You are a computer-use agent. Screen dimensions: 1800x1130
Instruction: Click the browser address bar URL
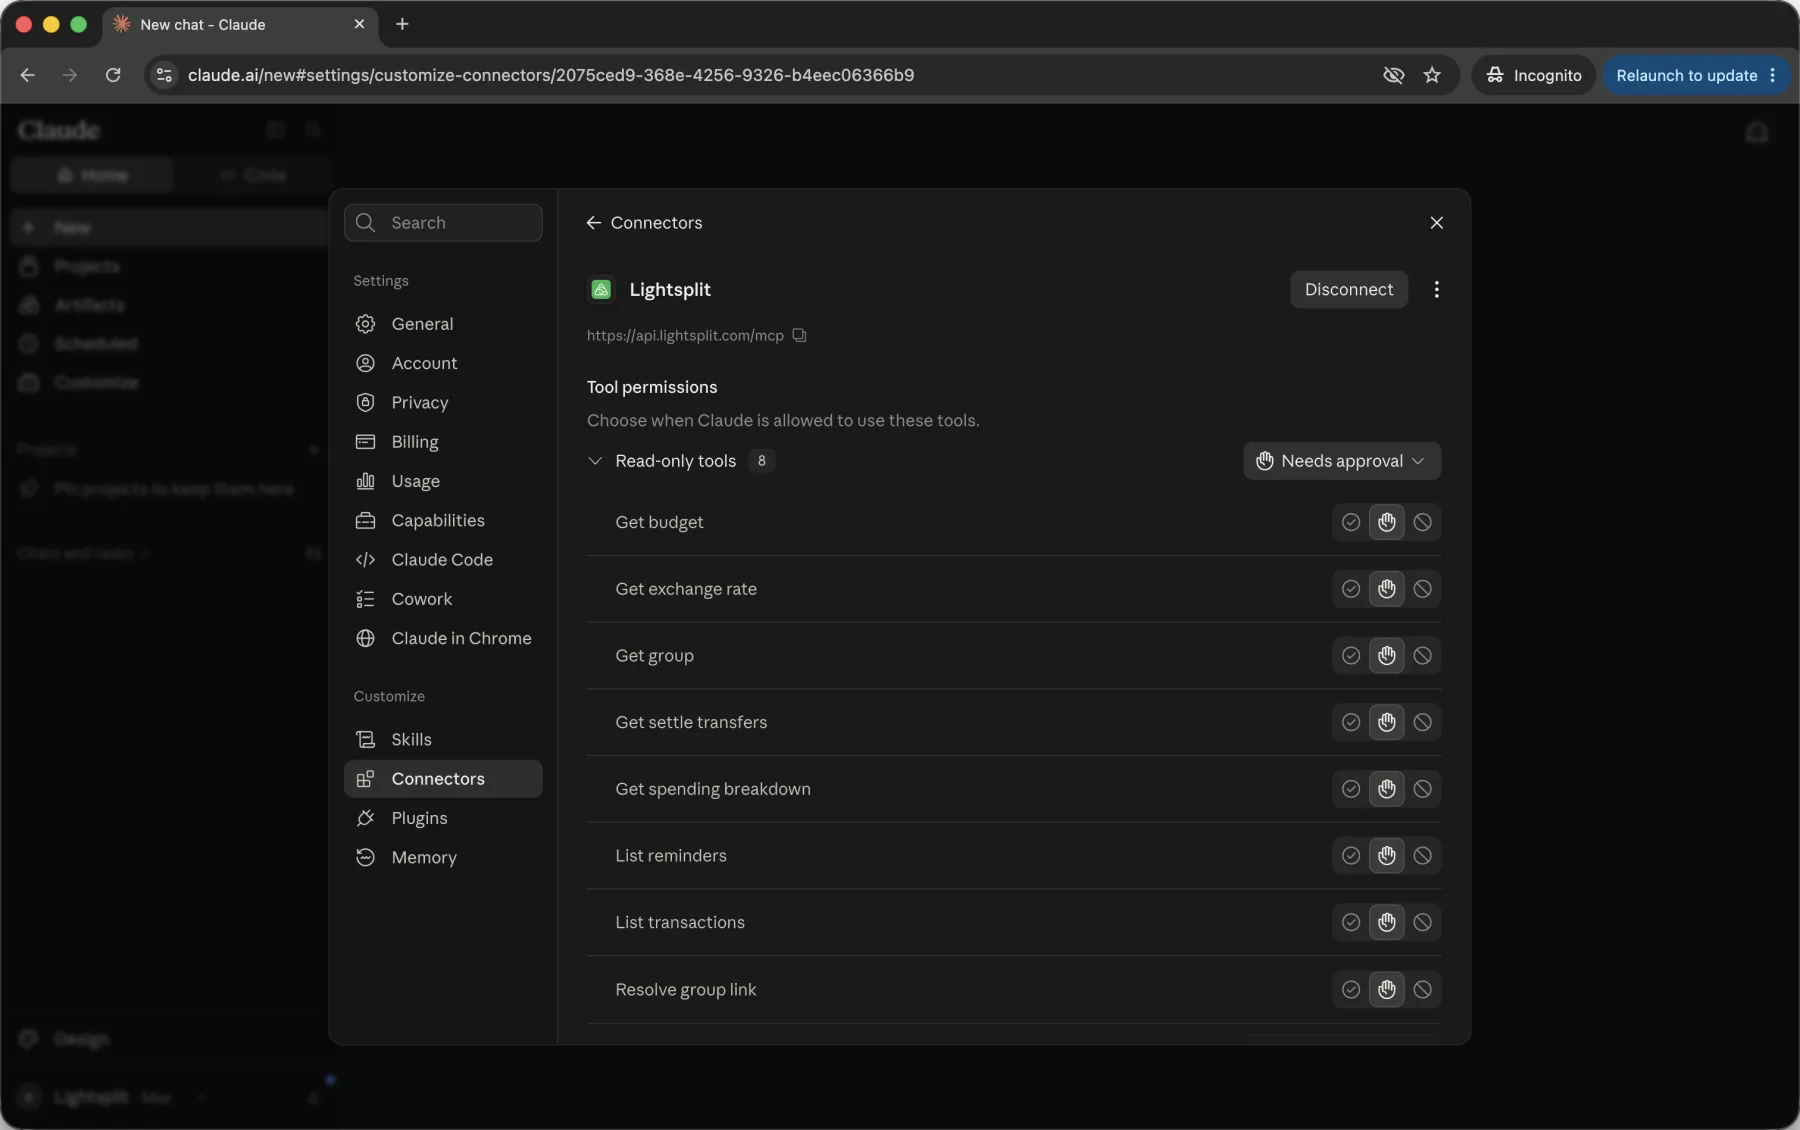tap(550, 75)
